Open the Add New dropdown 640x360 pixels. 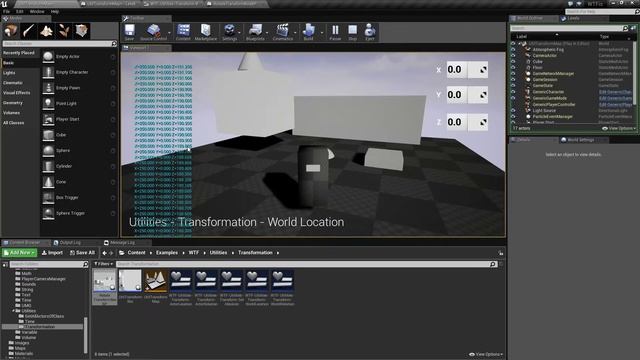[x=19, y=253]
